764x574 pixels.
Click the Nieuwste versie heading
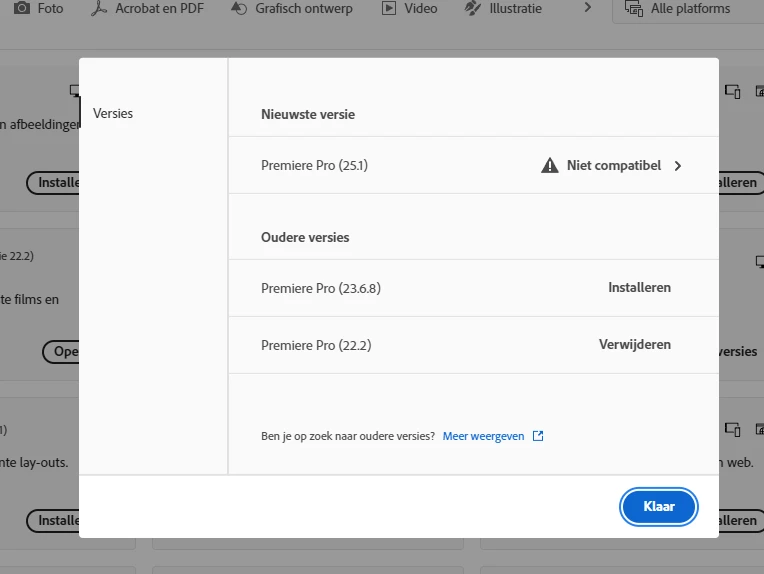click(x=308, y=115)
